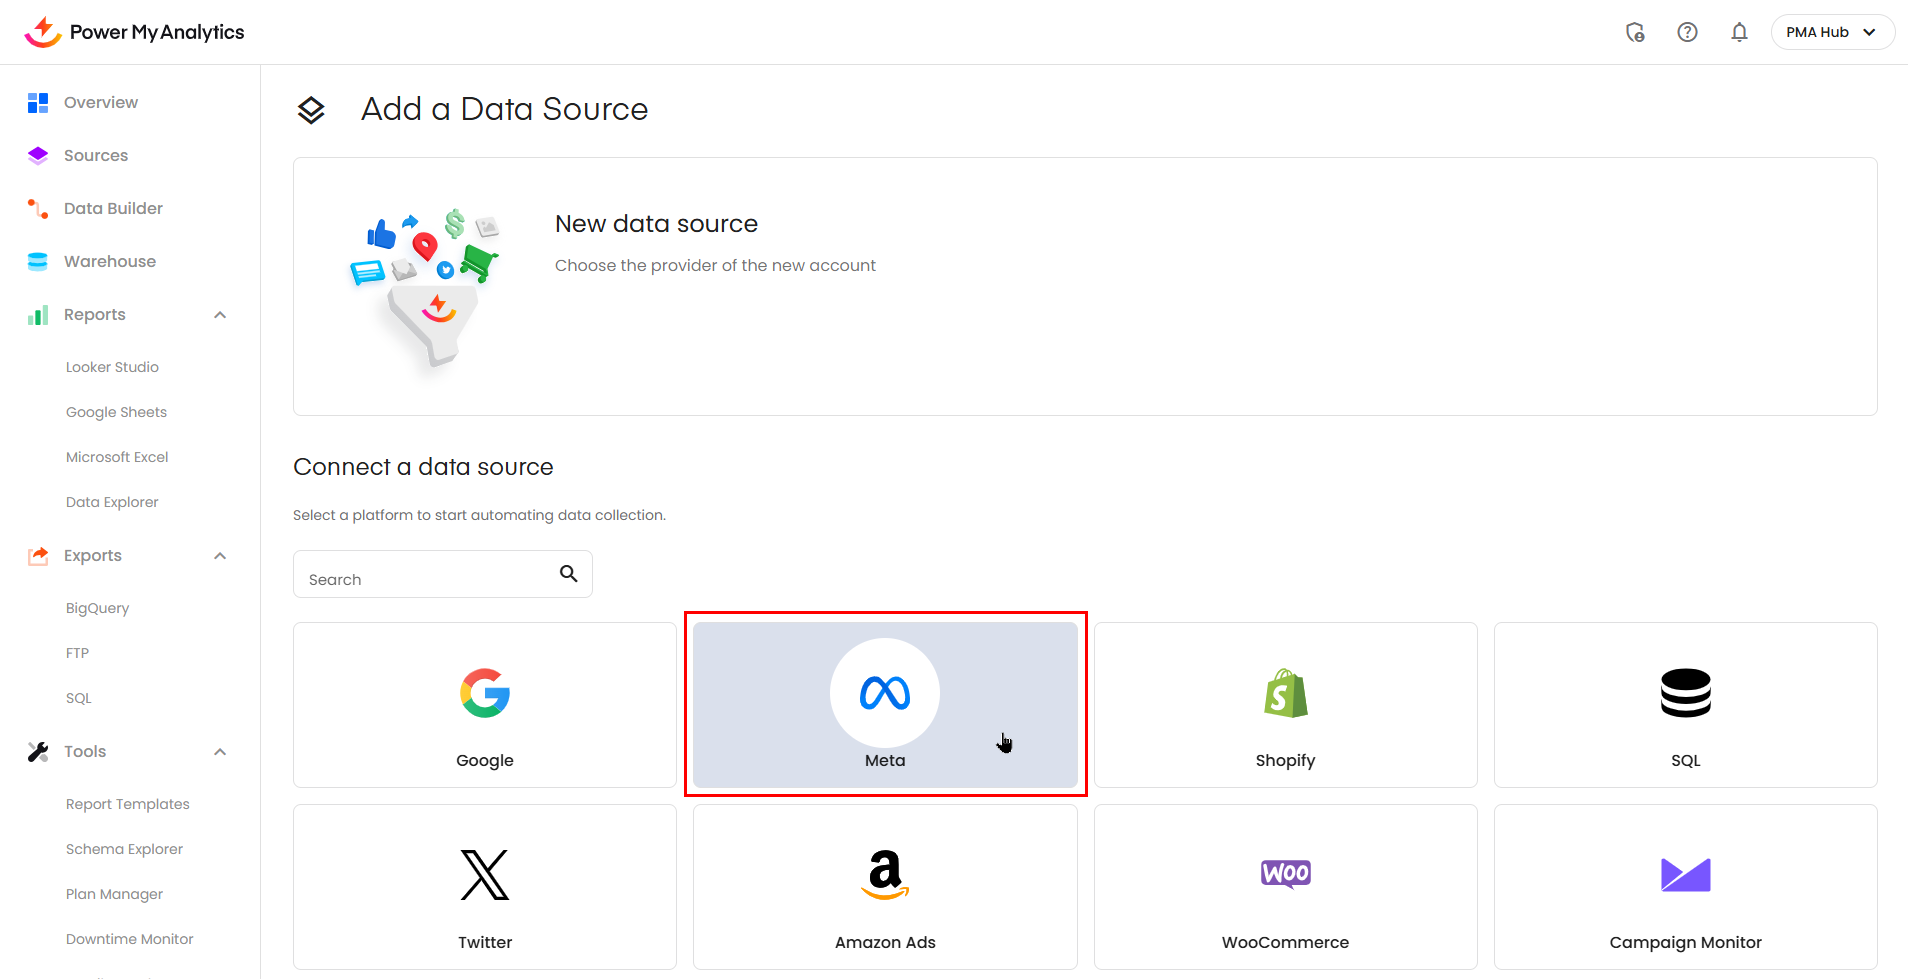The width and height of the screenshot is (1908, 979).
Task: Pick the Twitter X source logo
Action: pos(485,875)
